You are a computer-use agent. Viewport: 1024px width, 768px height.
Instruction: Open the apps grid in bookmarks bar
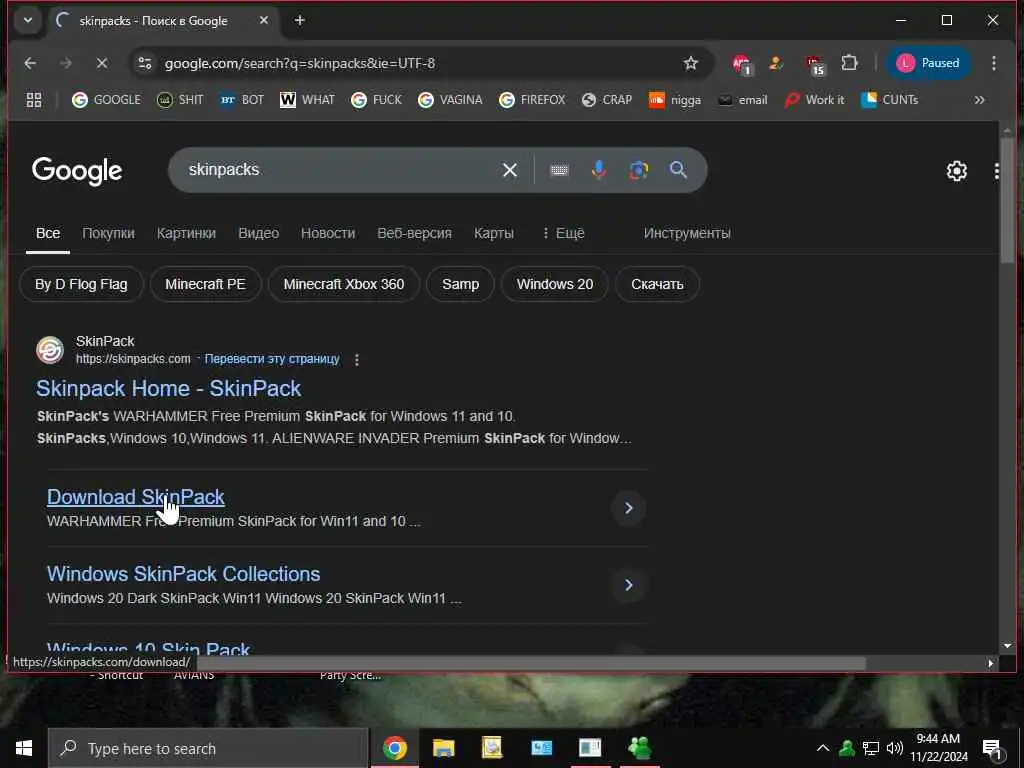coord(34,100)
